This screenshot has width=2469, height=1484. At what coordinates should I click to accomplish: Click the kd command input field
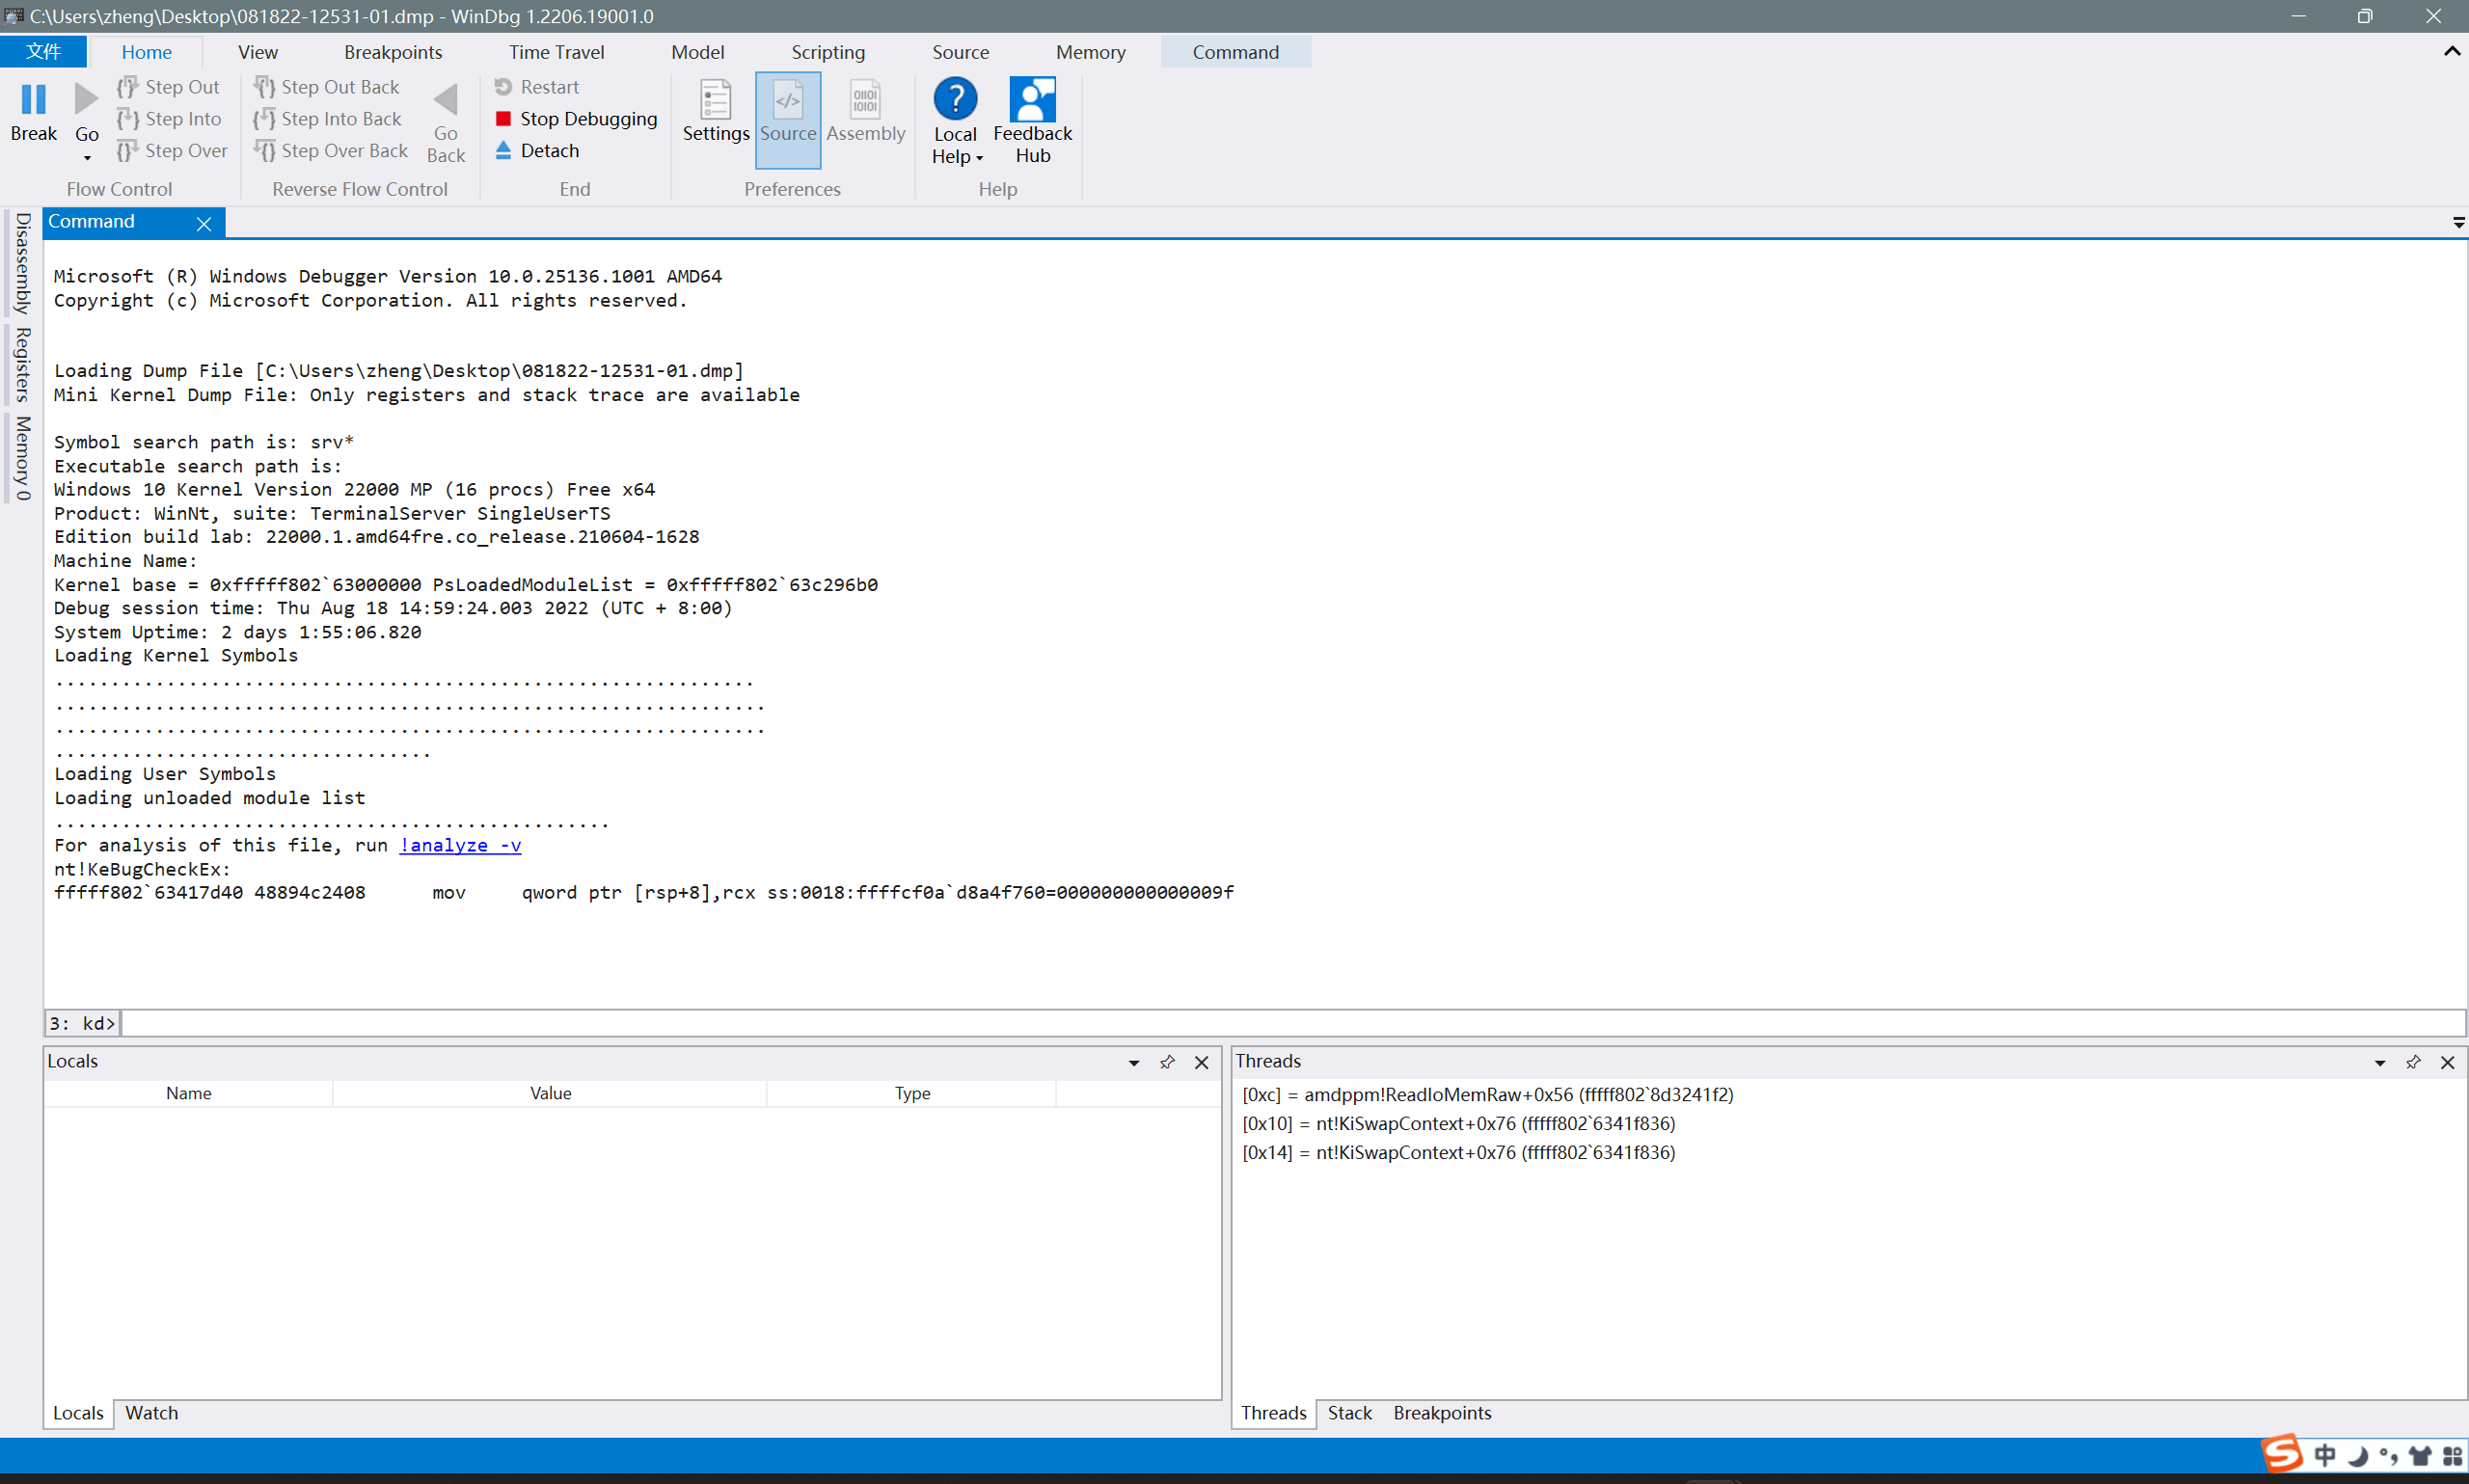tap(1290, 1023)
